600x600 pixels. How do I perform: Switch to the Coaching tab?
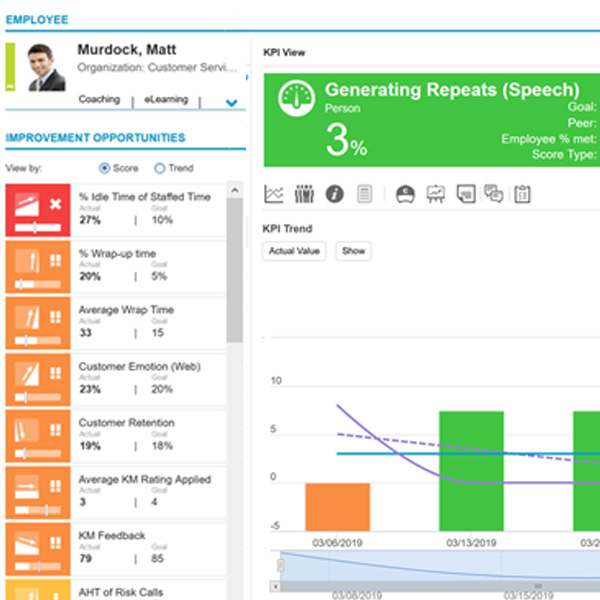[99, 100]
